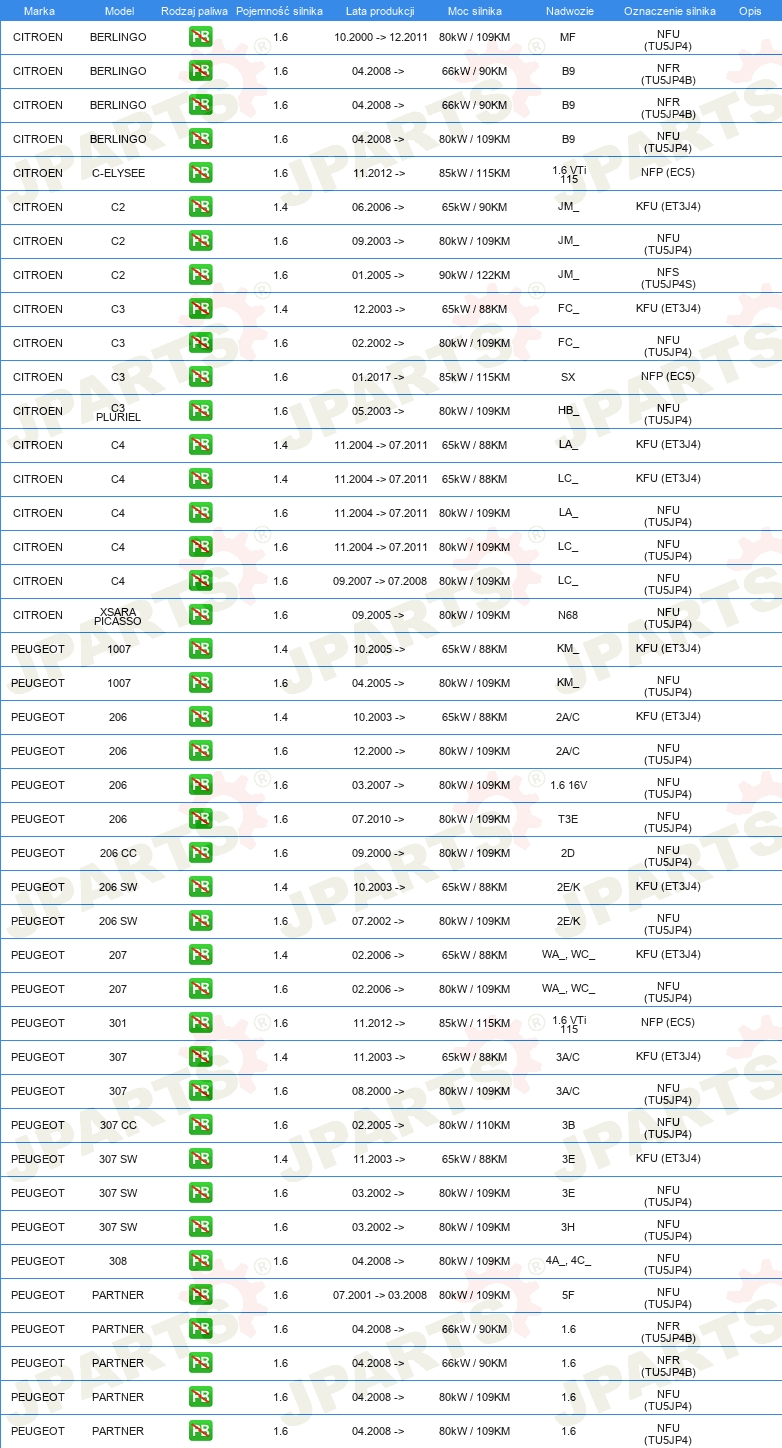
Task: Select the C3 PLURIEL model cell
Action: (x=118, y=412)
